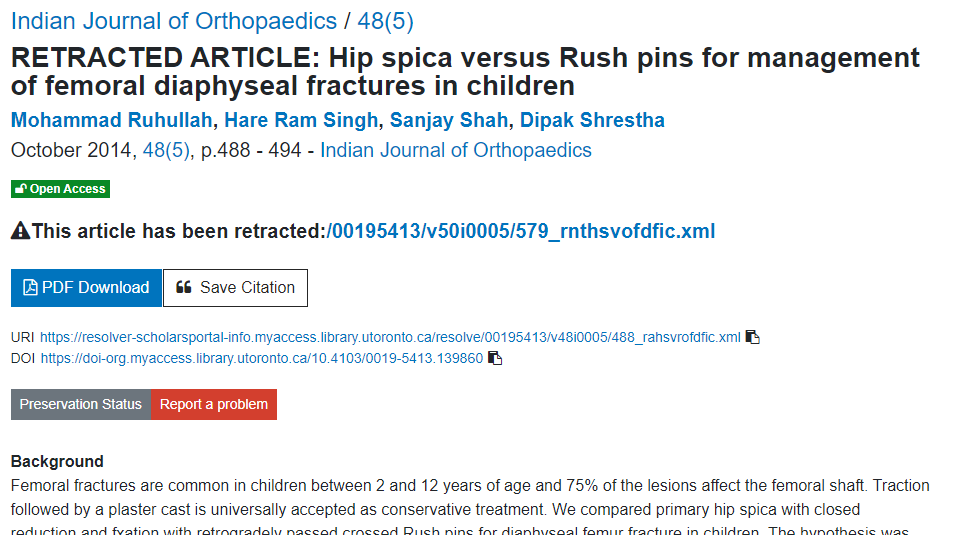Copy the DOI to clipboard icon
The height and width of the screenshot is (535, 968).
[495, 358]
